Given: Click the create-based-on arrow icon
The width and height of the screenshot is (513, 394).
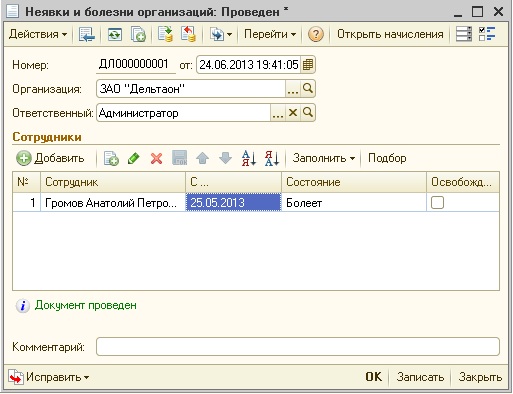Looking at the screenshot, I should tap(217, 34).
